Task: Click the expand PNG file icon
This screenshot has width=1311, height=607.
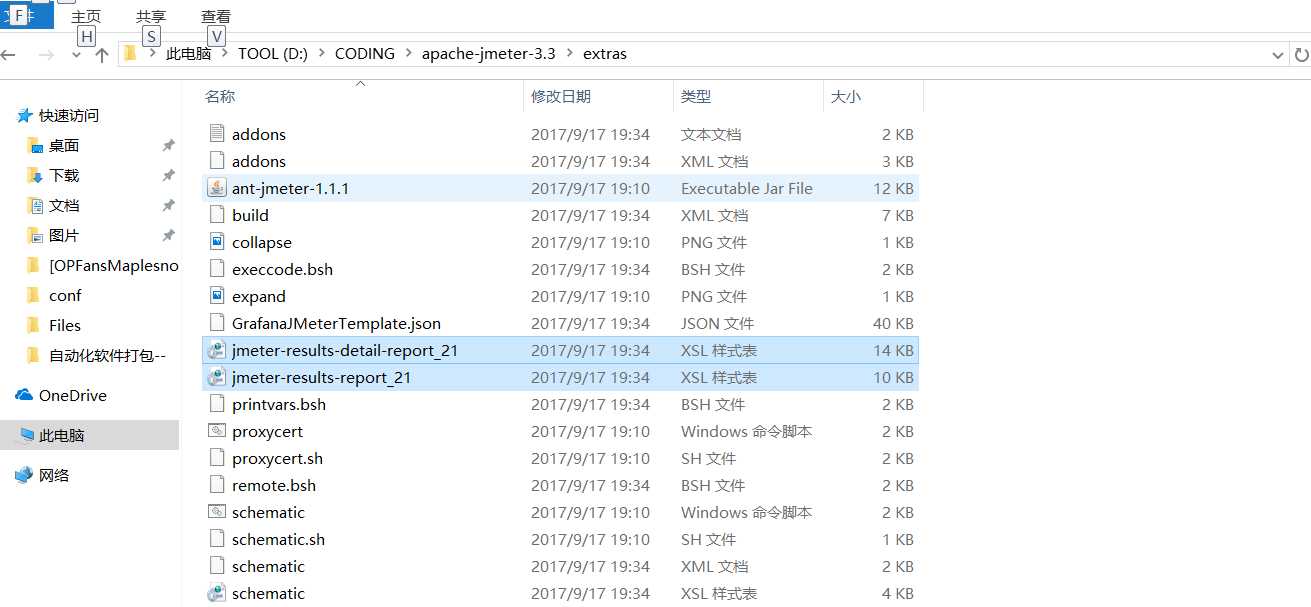Action: 216,296
